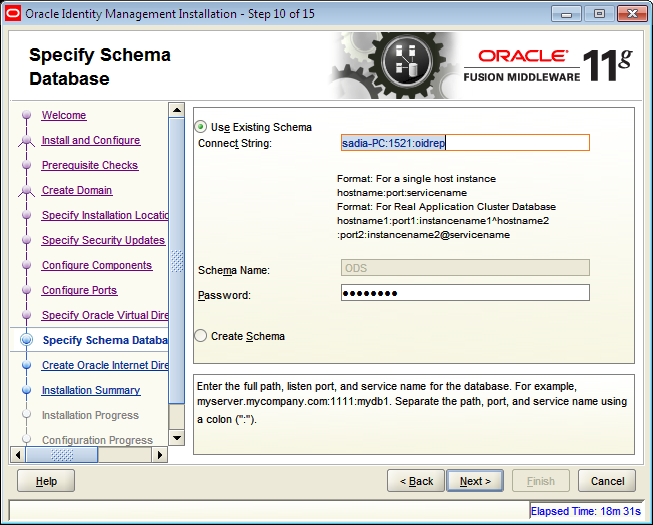653x525 pixels.
Task: Click the Specify Schema Database page heading
Action: (100, 67)
